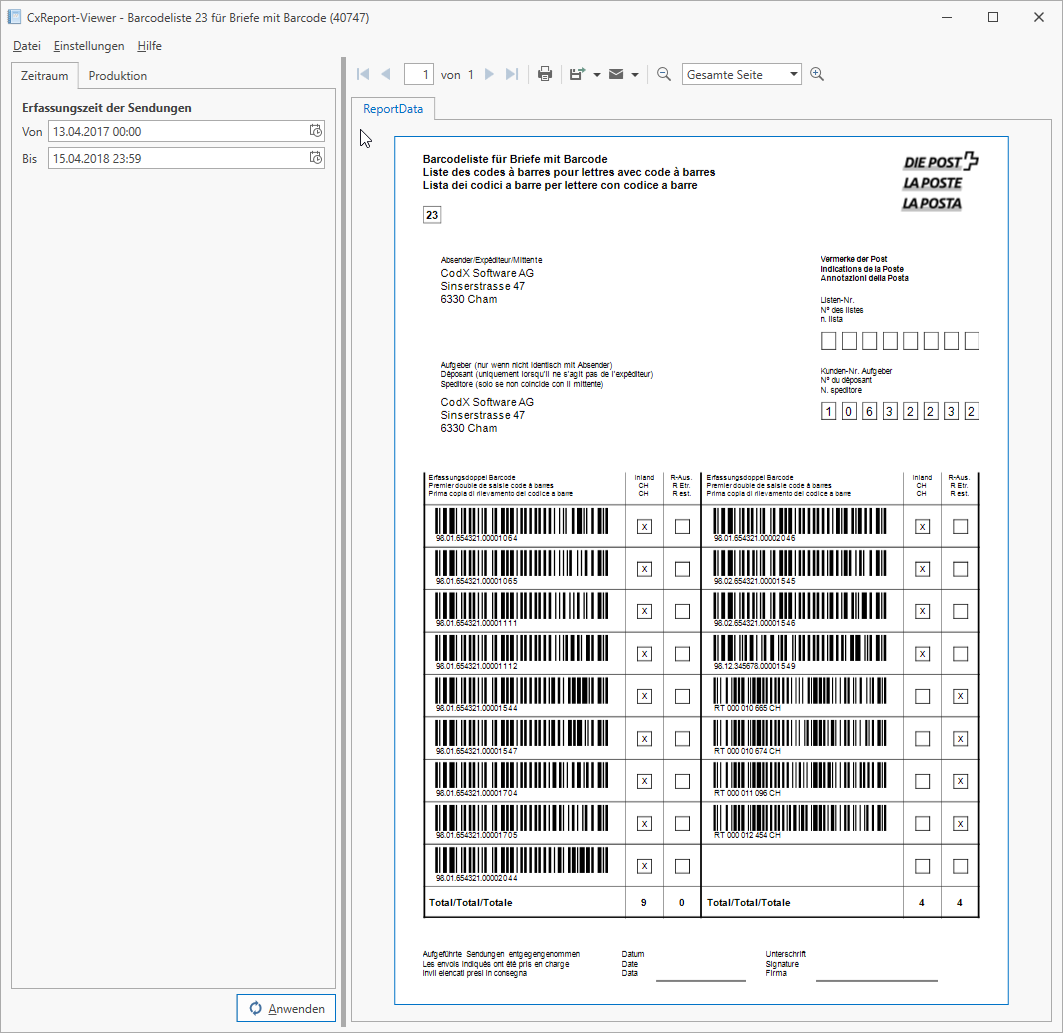Click R-Aus. checkbox for RT 000 012 454 CH
Screen dimensions: 1063x1033
[x=961, y=824]
